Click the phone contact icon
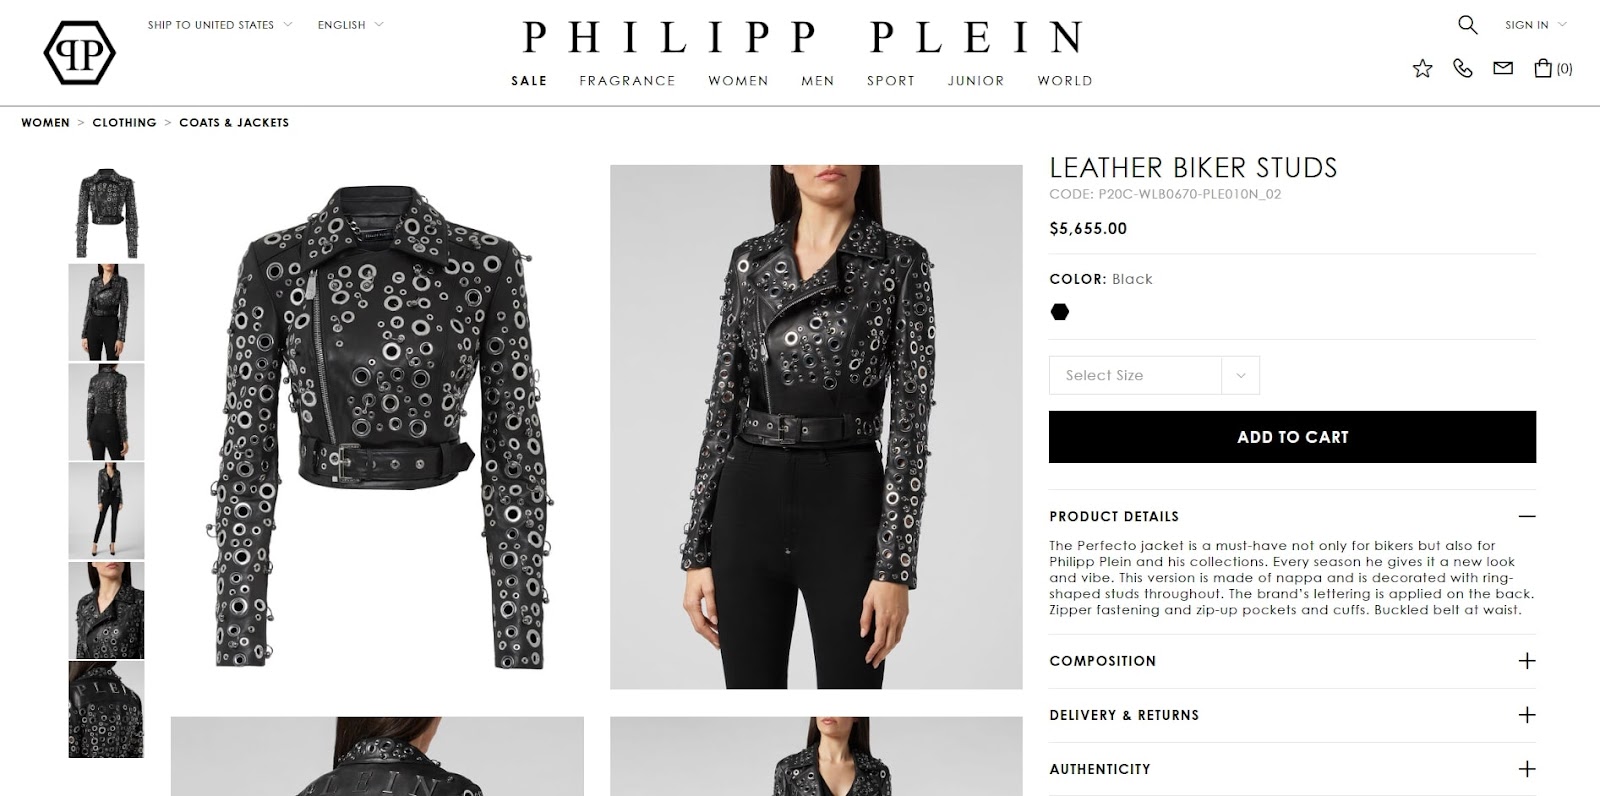1600x796 pixels. pyautogui.click(x=1463, y=68)
